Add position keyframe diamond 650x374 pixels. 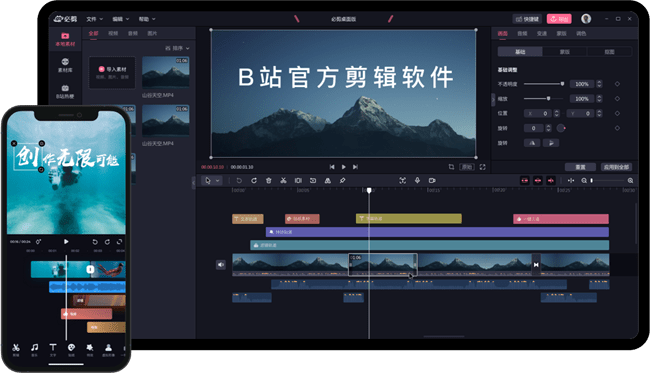[617, 113]
